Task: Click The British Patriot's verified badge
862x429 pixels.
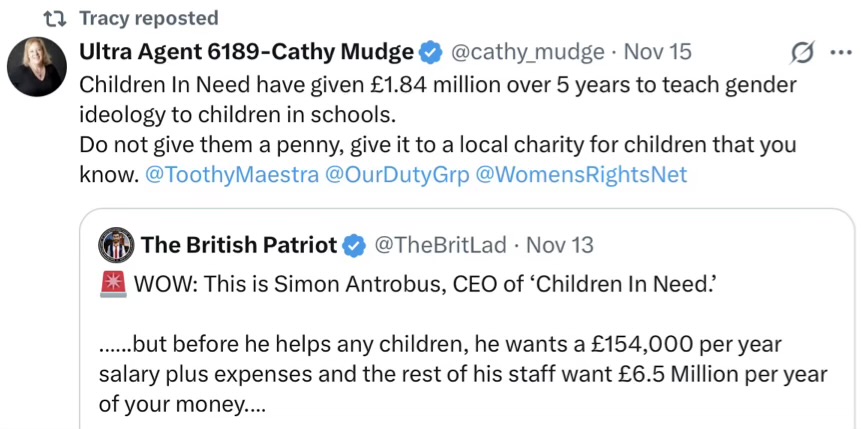Action: tap(355, 244)
